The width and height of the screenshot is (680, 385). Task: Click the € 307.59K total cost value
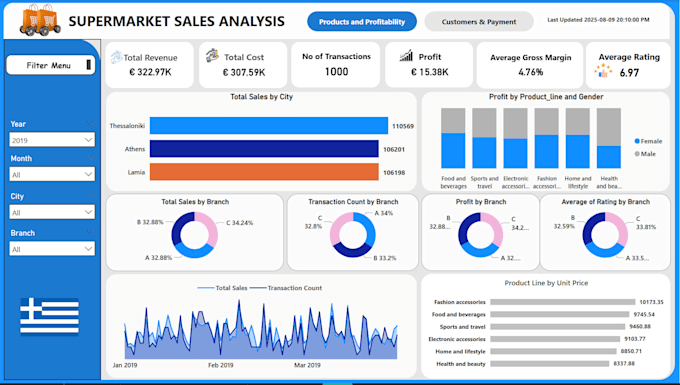(x=244, y=72)
